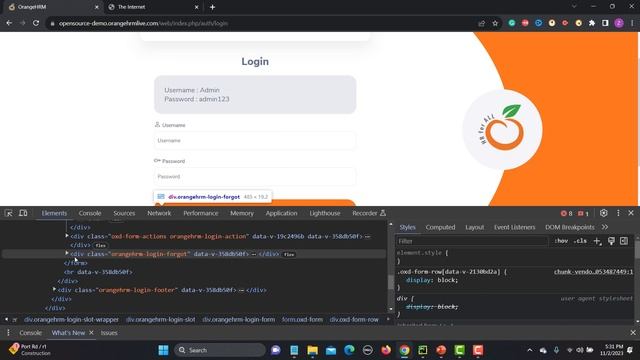Click the rendering emulations paintbrush icon
Screen dimensions: 640x360
[611, 241]
